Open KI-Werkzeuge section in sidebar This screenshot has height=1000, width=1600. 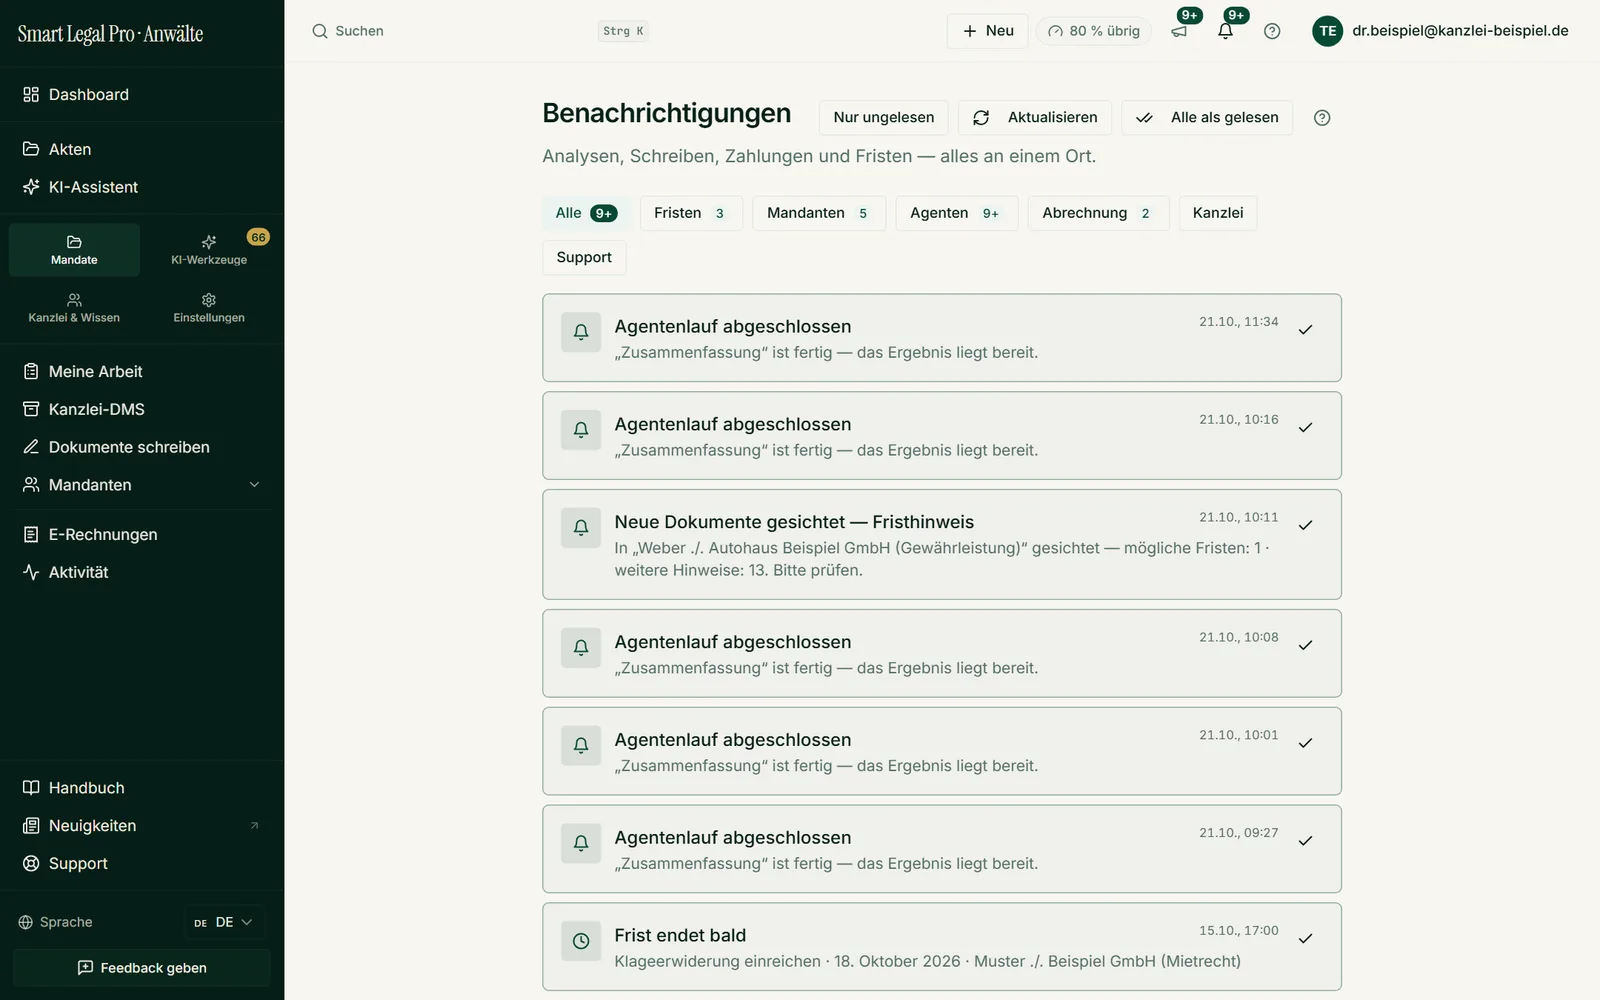point(209,250)
